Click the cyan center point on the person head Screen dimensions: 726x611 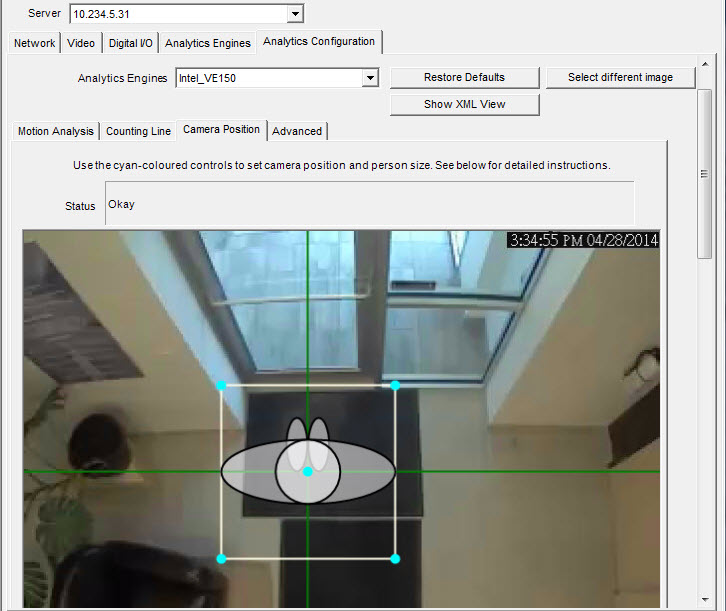[307, 472]
